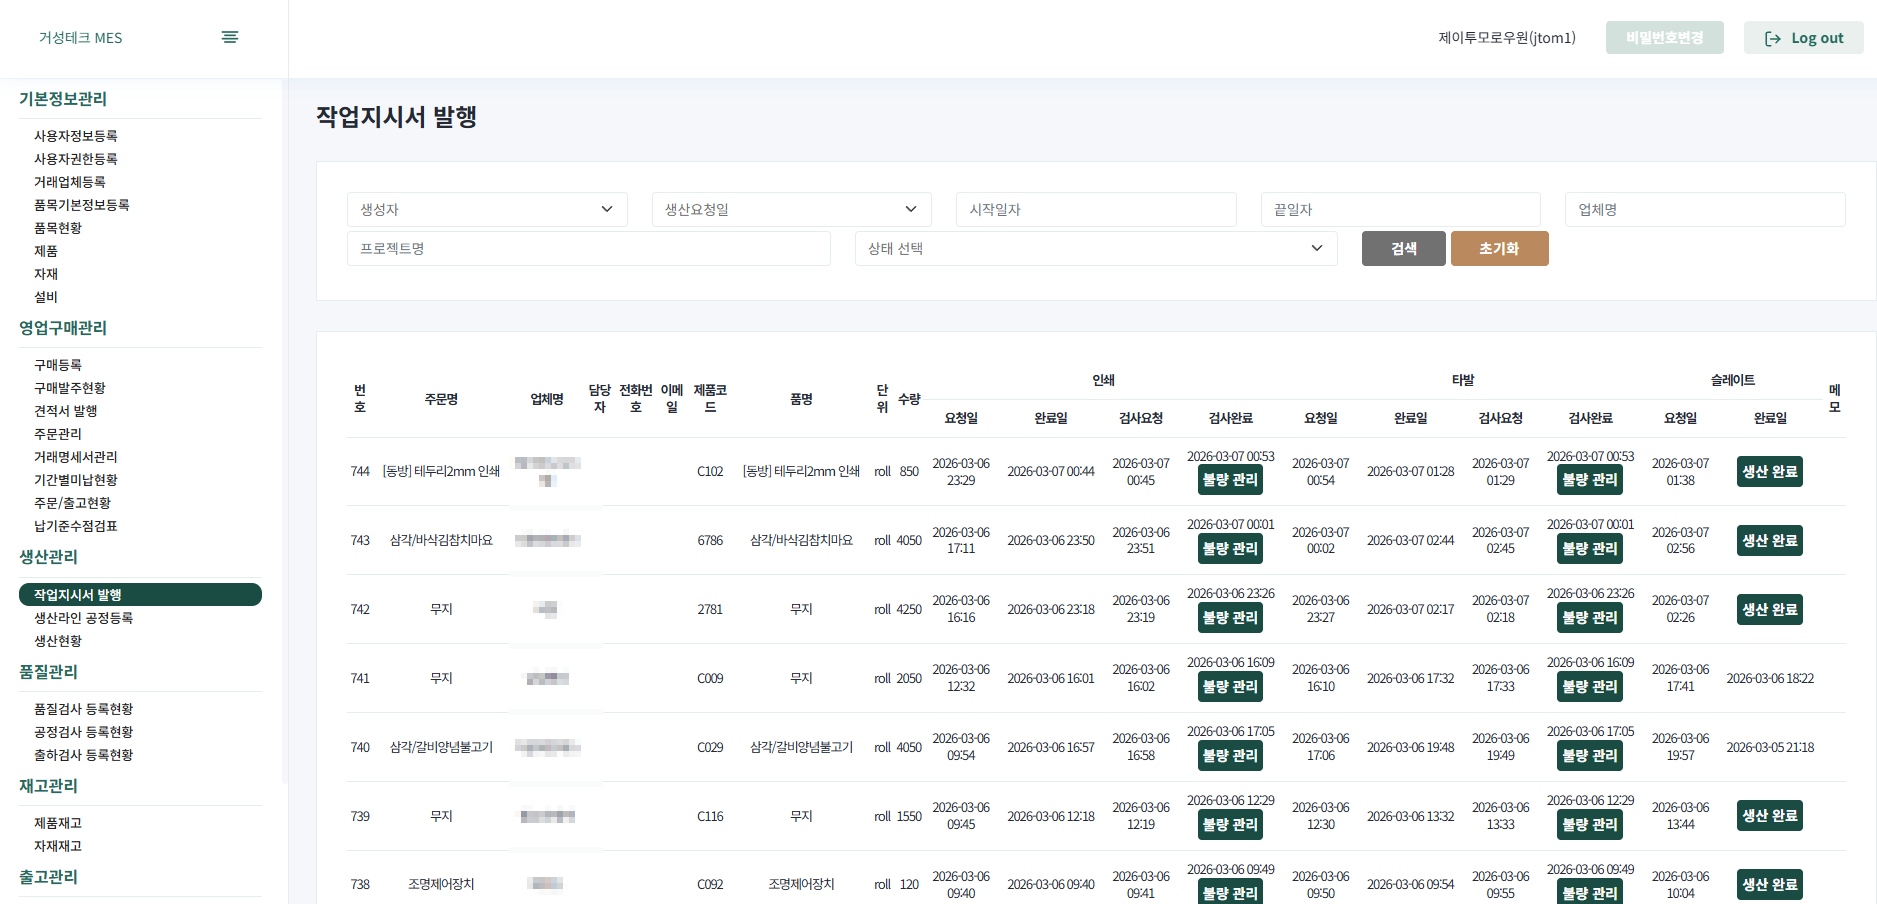
Task: Click into the 프로젝트명 field
Action: (588, 248)
